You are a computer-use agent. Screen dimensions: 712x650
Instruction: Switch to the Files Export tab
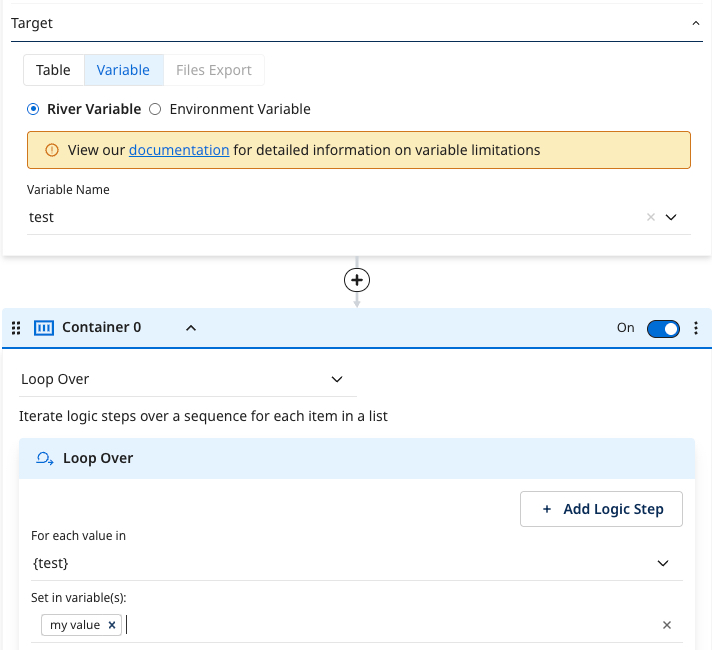213,70
